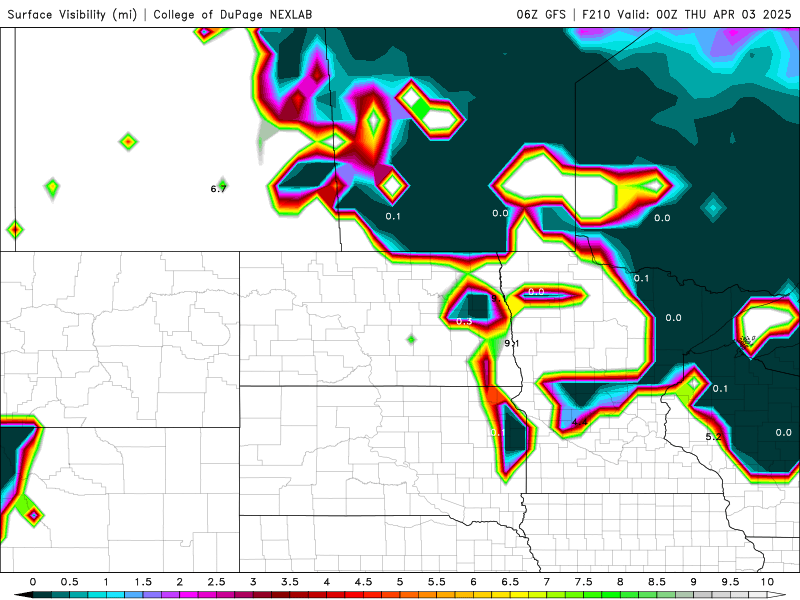800x600 pixels.
Task: Click the "College of DuPage NEXLAB" label
Action: point(233,14)
